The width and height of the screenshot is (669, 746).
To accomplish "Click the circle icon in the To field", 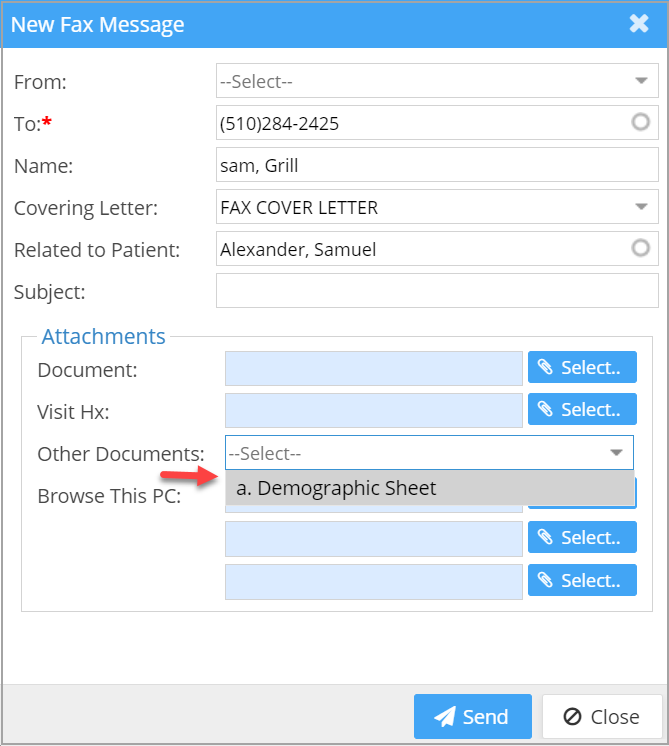I will point(641,122).
